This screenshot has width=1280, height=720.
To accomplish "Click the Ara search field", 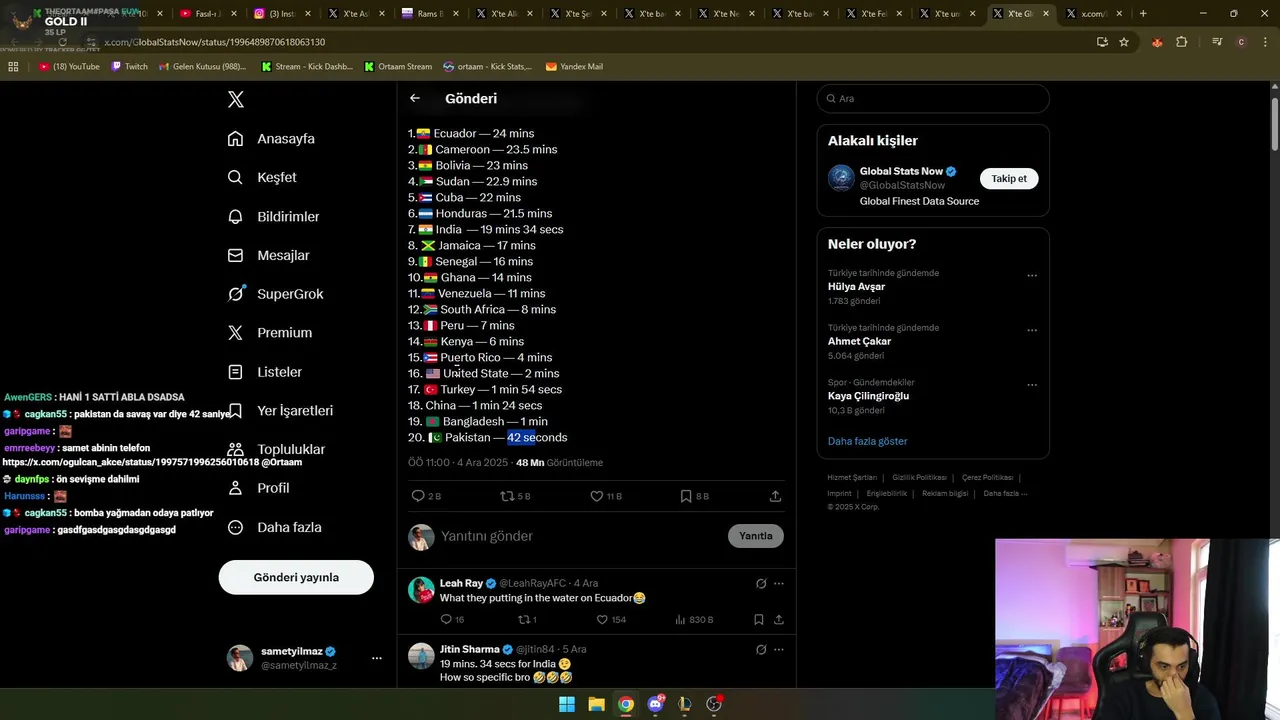I will click(933, 99).
